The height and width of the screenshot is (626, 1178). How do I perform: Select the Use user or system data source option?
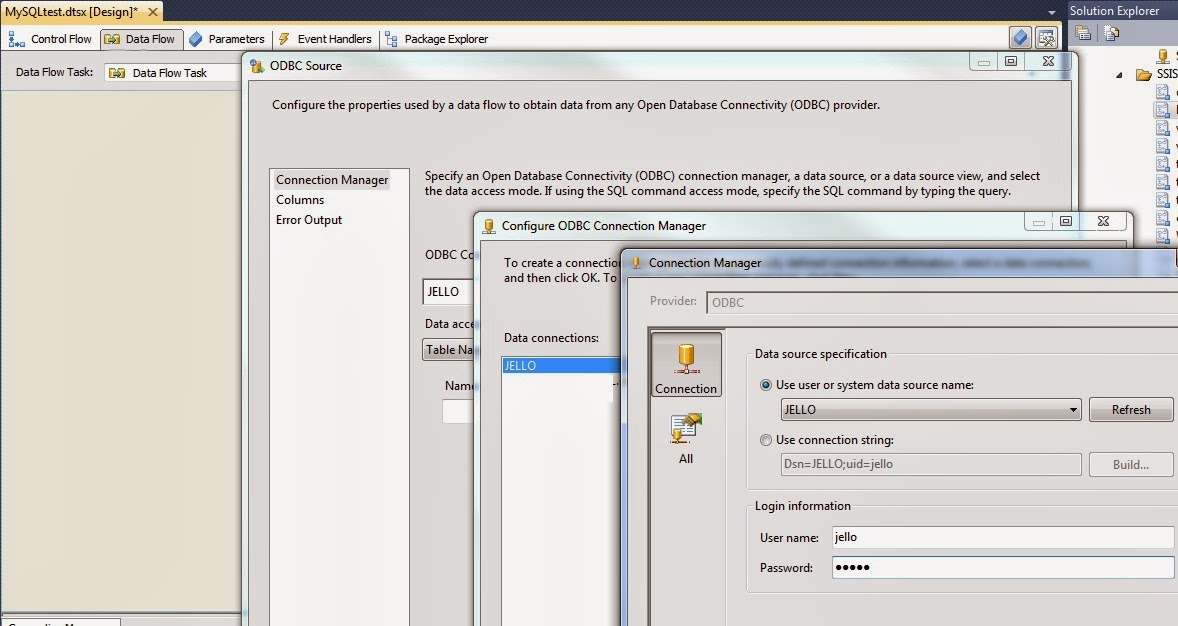[x=765, y=384]
